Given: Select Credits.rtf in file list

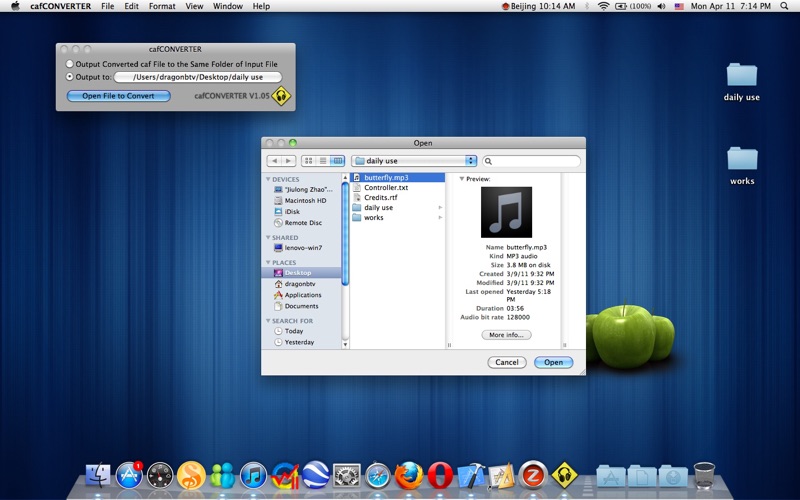Looking at the screenshot, I should pos(398,197).
